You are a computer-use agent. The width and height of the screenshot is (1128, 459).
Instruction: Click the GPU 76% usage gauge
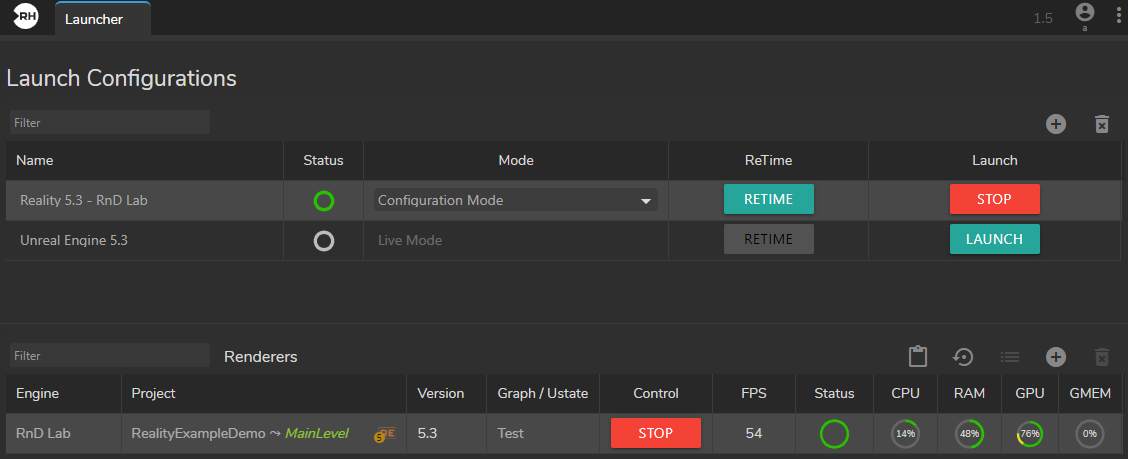coord(1029,434)
